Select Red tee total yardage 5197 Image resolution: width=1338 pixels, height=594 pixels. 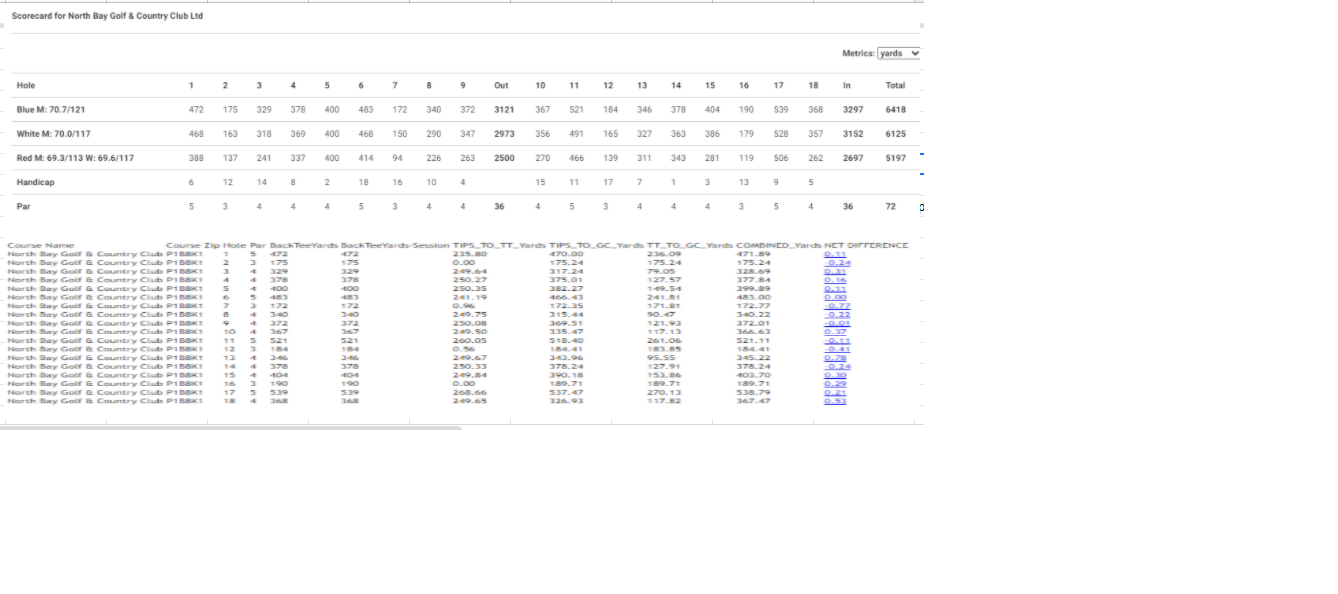point(895,158)
